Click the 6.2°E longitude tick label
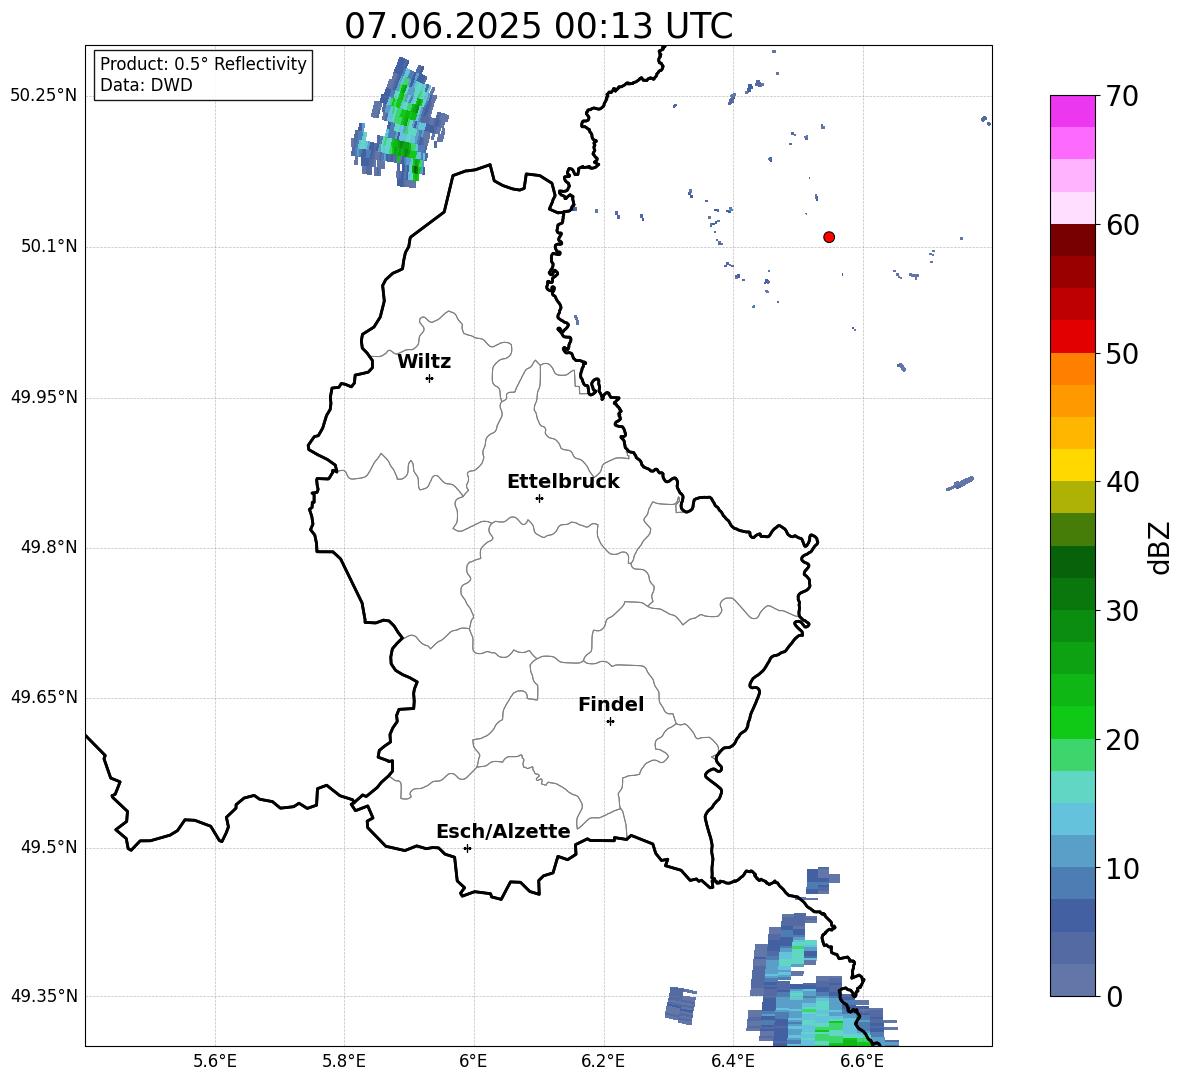Screen dimensions: 1184x1081 (x=603, y=1061)
